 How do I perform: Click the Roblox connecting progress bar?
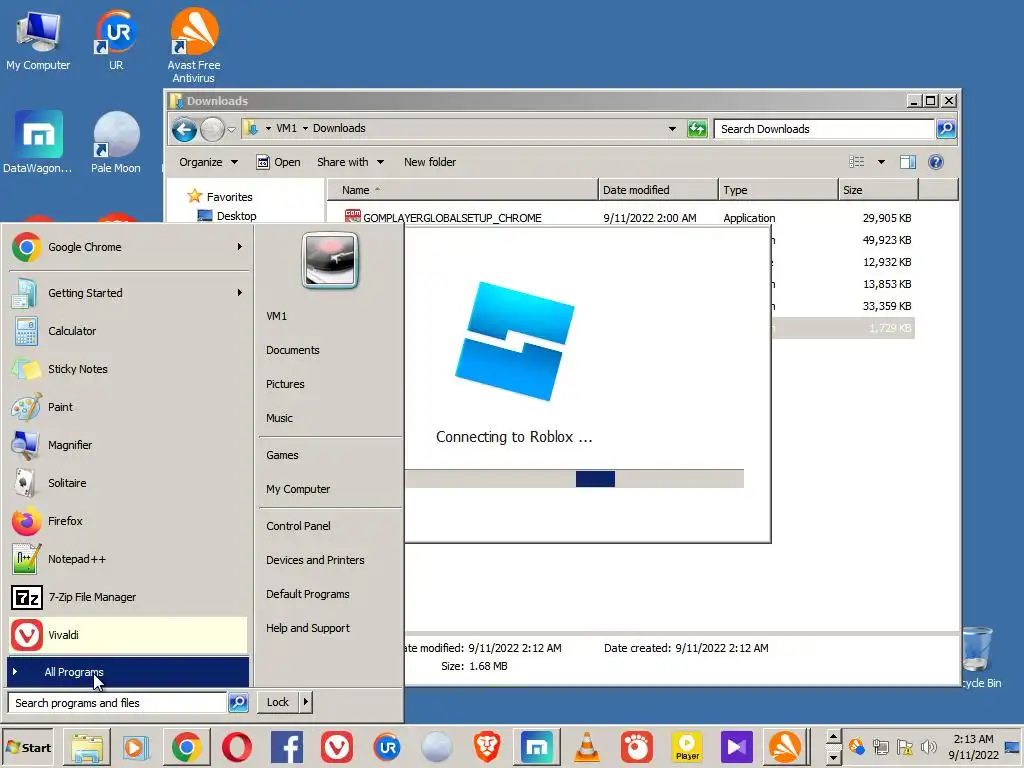pyautogui.click(x=574, y=479)
